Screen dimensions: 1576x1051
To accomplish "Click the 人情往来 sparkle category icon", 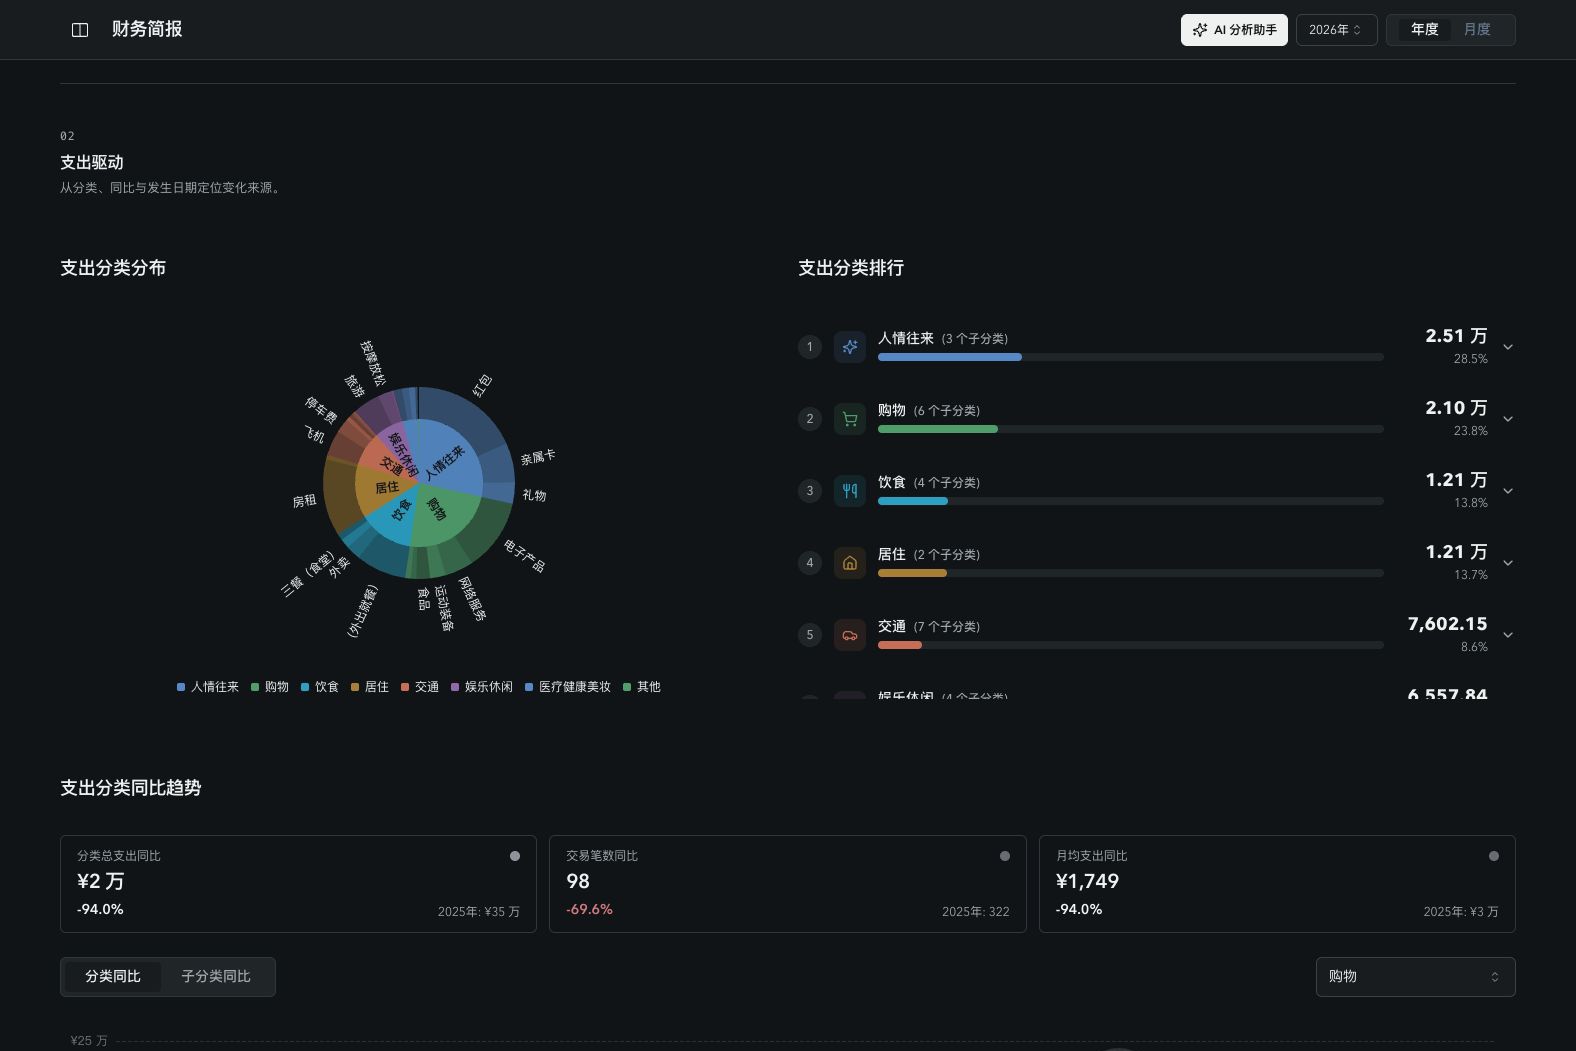I will (x=850, y=347).
